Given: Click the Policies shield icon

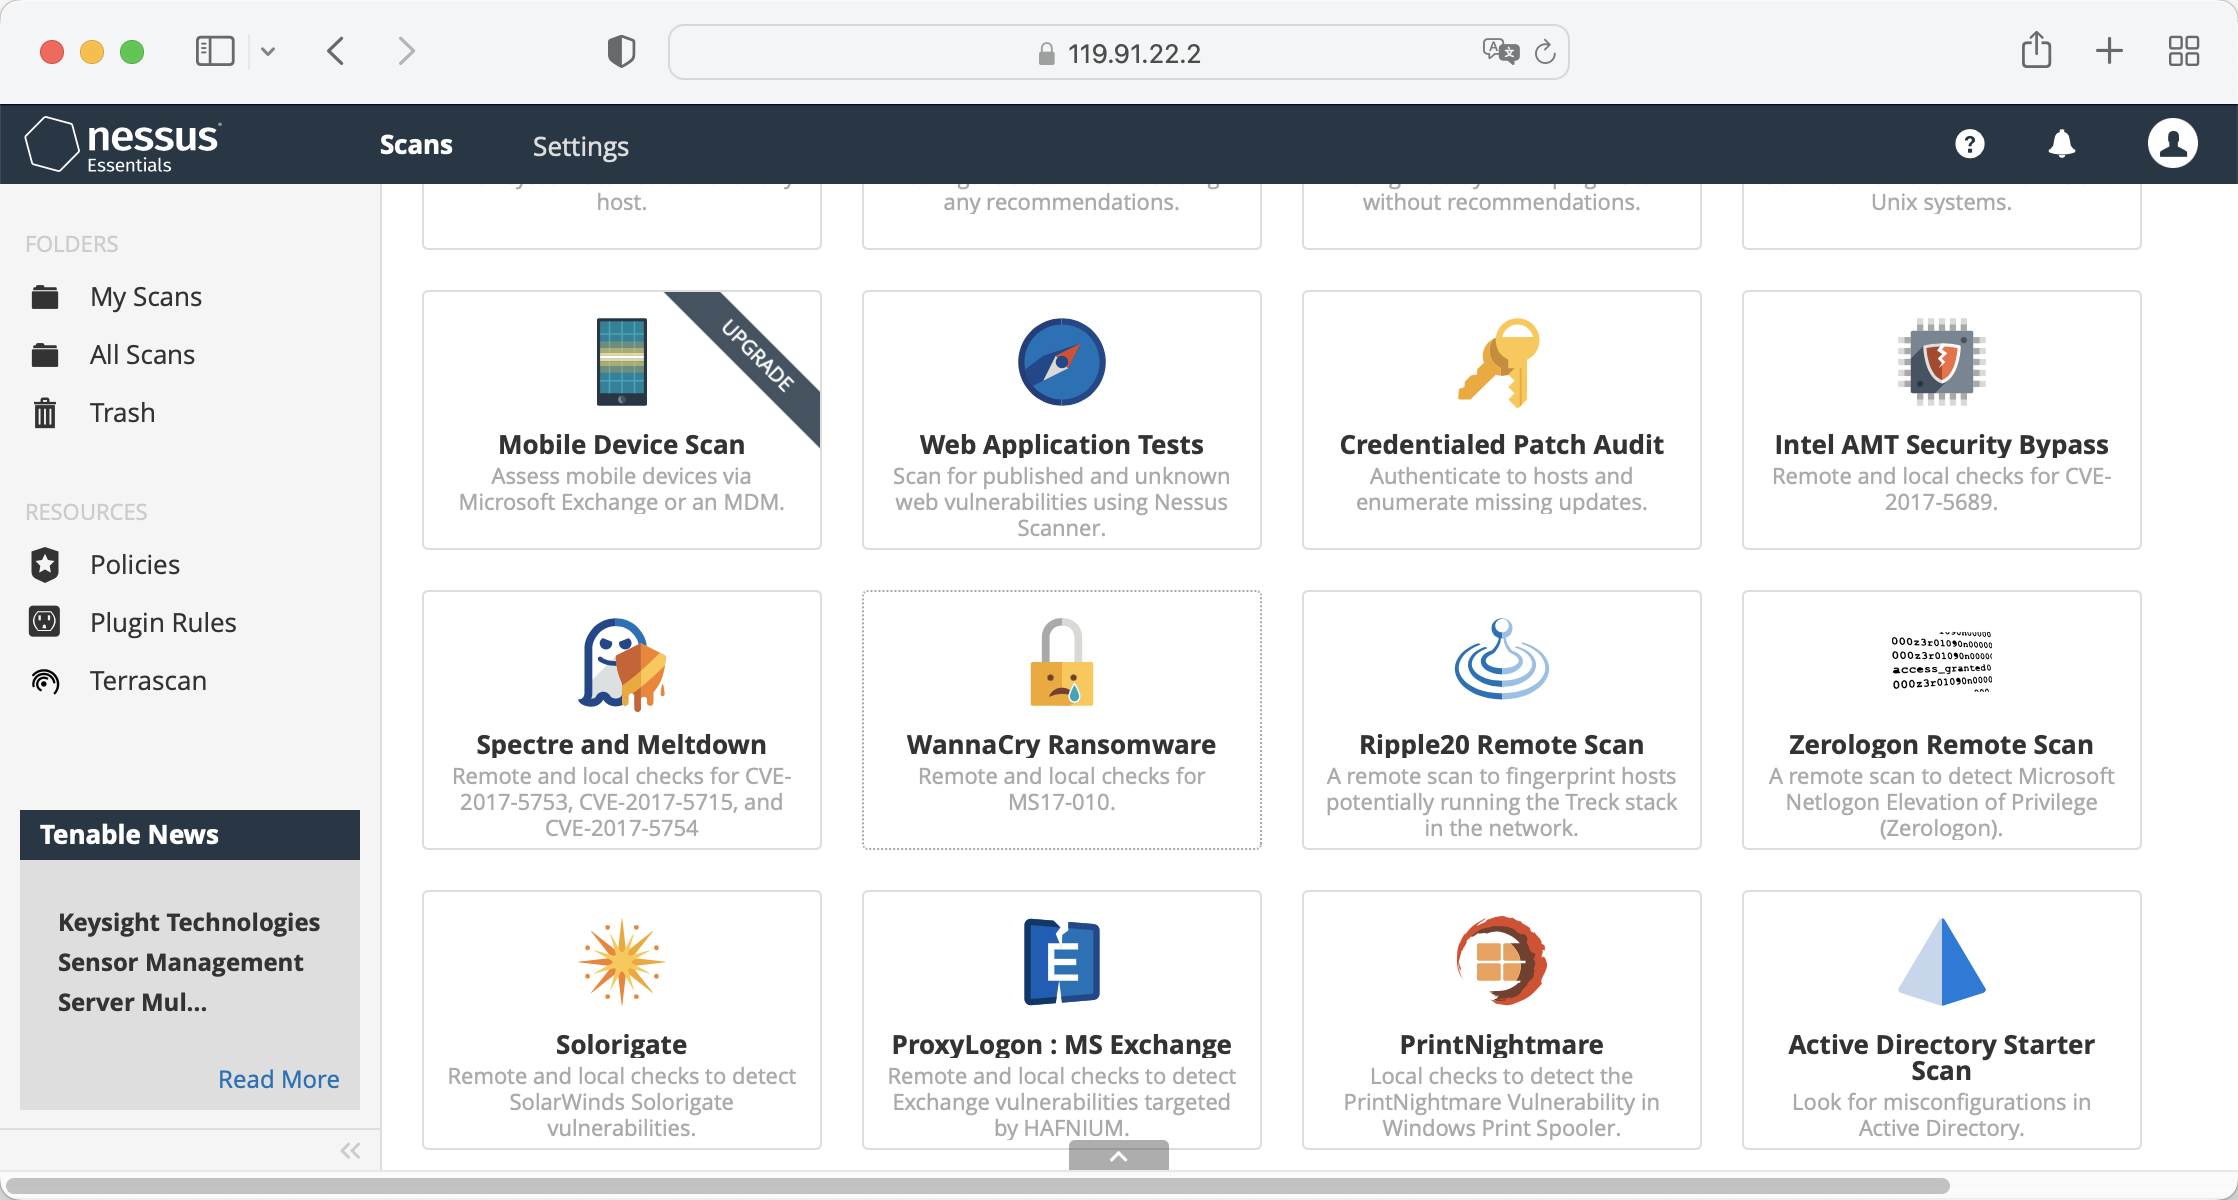Looking at the screenshot, I should coord(45,565).
